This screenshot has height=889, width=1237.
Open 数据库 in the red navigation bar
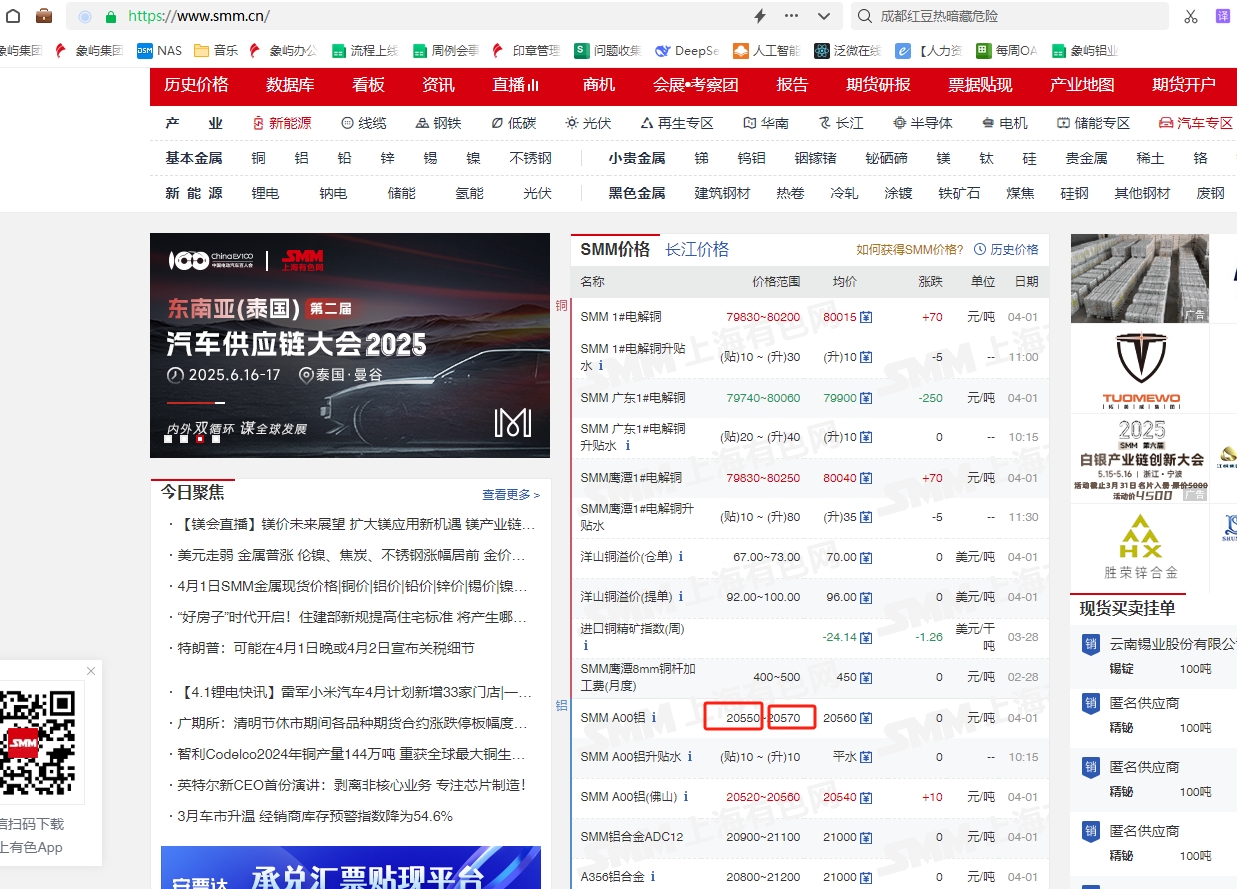290,85
